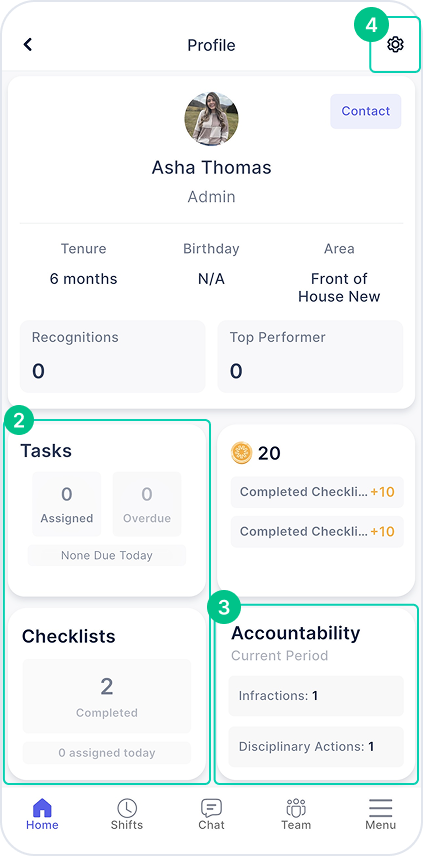423x856 pixels.
Task: Click the Contact button
Action: tap(366, 111)
